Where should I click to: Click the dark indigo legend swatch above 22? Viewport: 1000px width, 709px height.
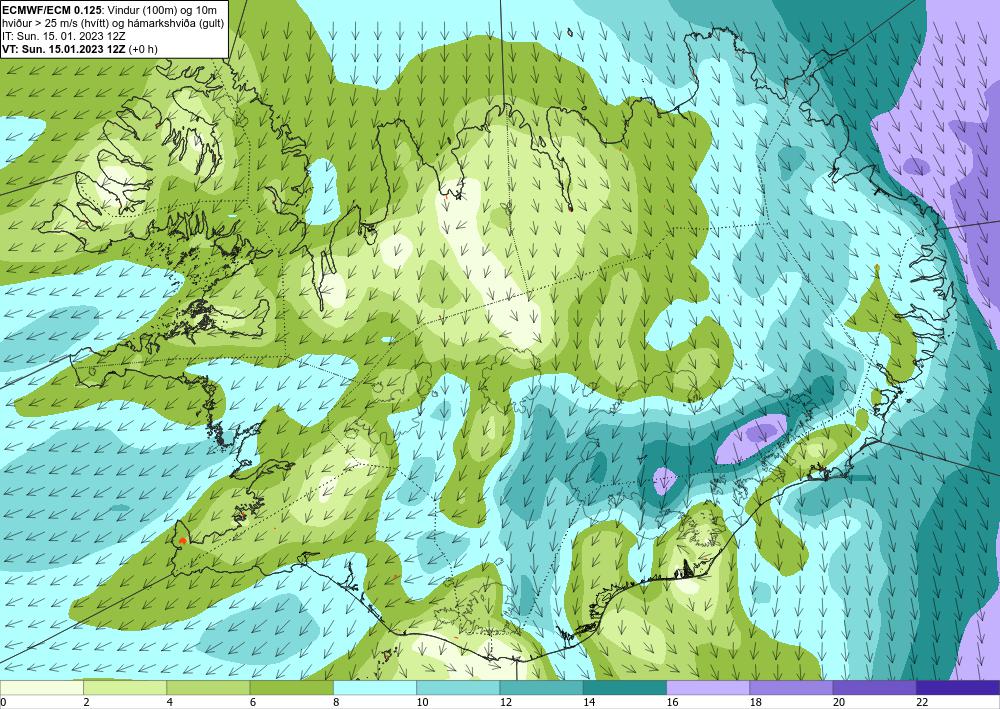tap(958, 687)
